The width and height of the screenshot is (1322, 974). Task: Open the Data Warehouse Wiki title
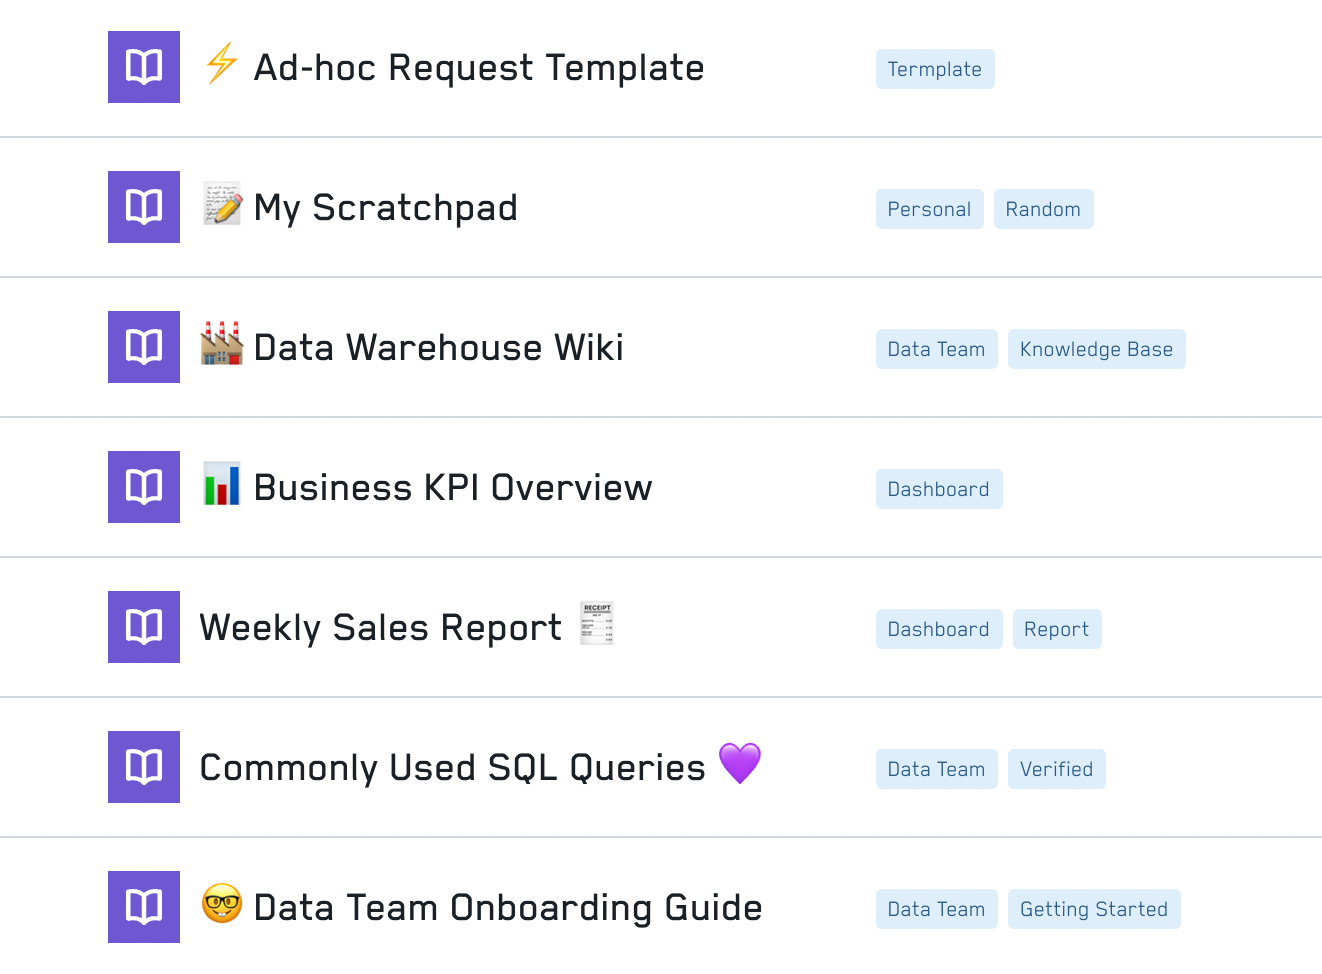[438, 348]
